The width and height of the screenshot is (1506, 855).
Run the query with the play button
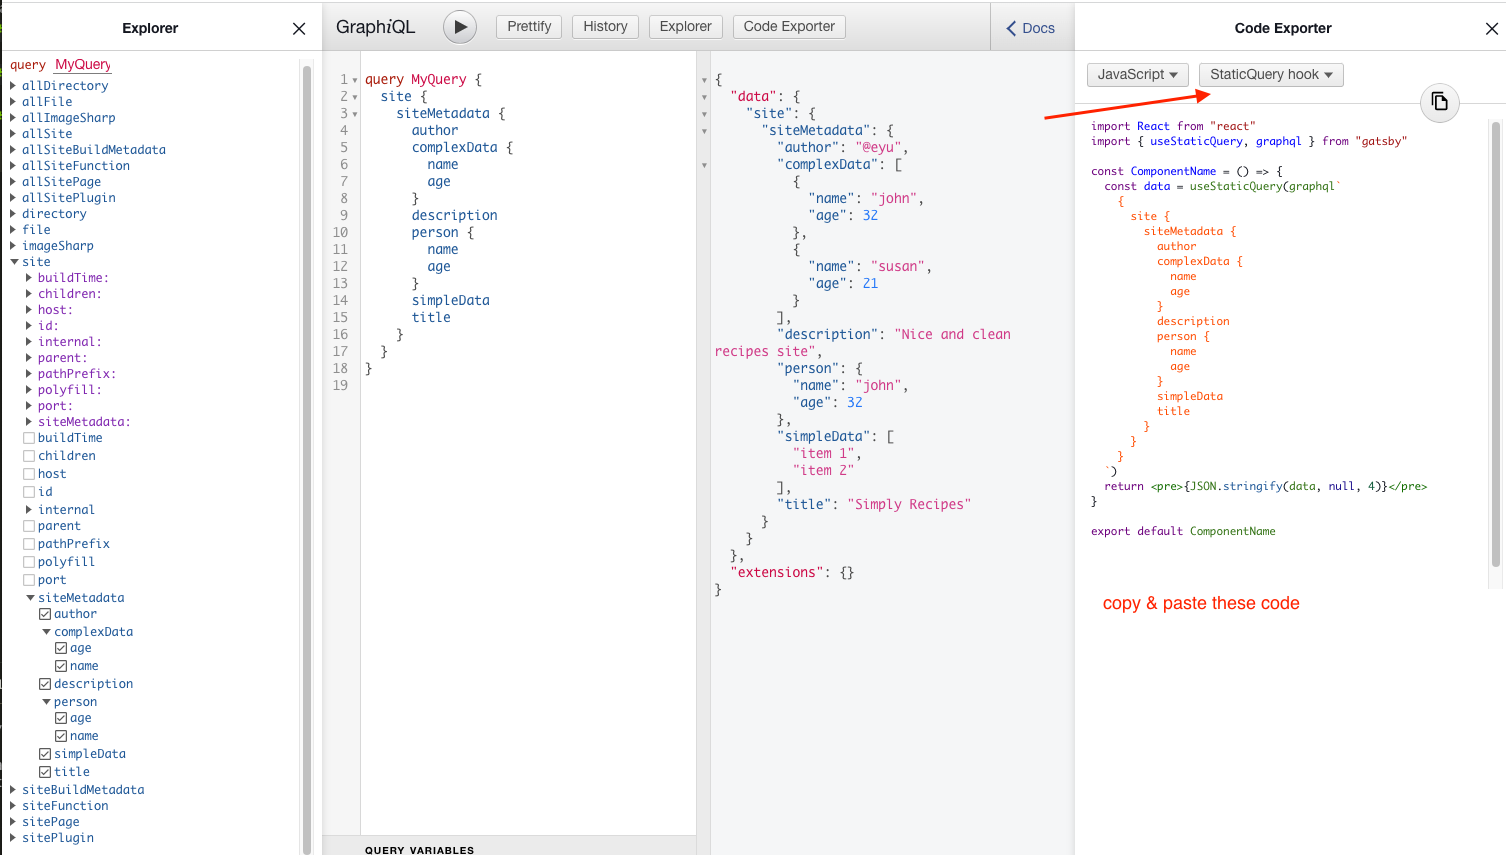pyautogui.click(x=460, y=27)
